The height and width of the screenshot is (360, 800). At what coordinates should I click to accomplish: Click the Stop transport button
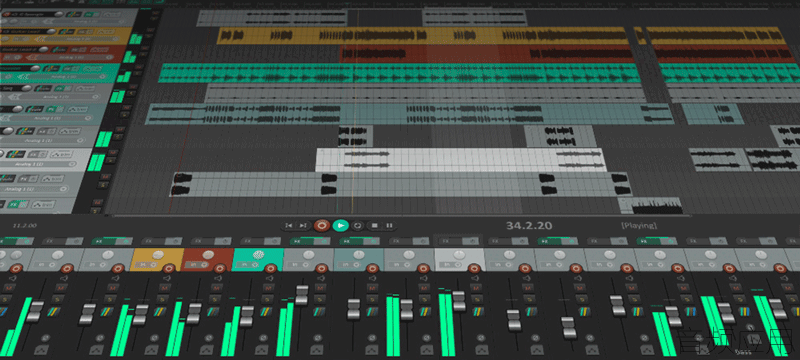click(x=374, y=225)
